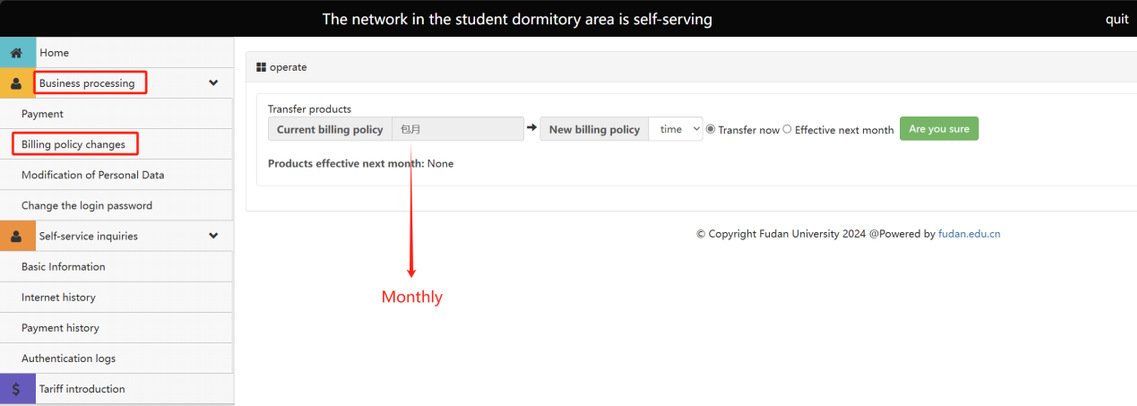Click the operate grid icon
This screenshot has width=1137, height=406.
point(261,67)
